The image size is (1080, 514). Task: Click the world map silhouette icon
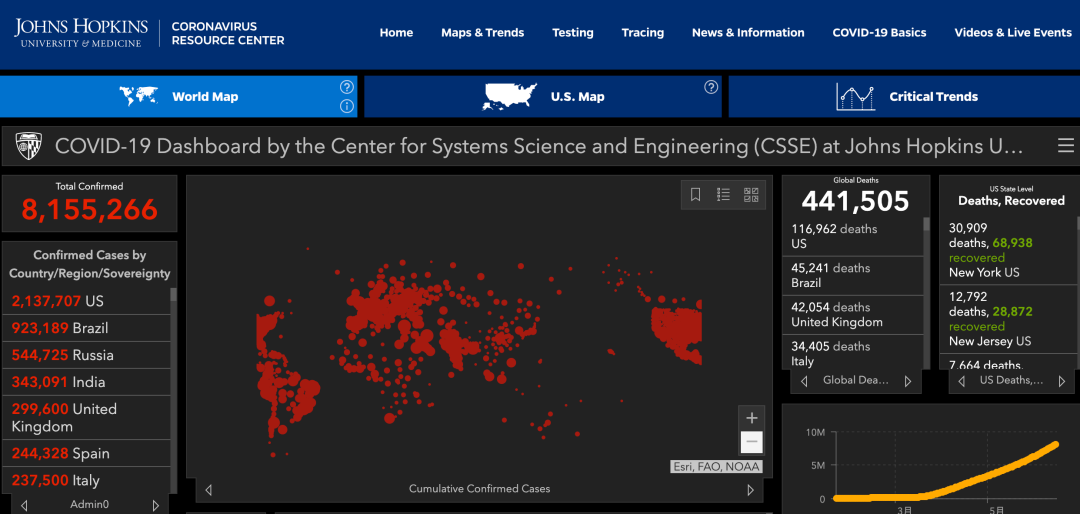pos(138,96)
